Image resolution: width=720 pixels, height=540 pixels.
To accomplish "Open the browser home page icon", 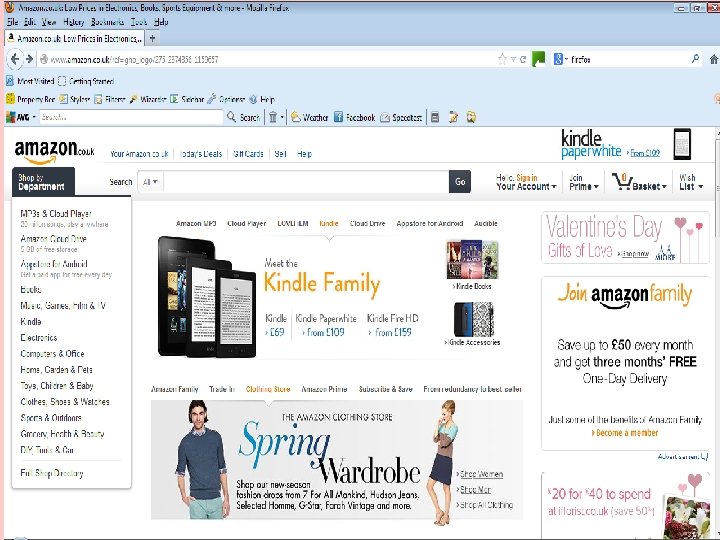I will coord(714,59).
